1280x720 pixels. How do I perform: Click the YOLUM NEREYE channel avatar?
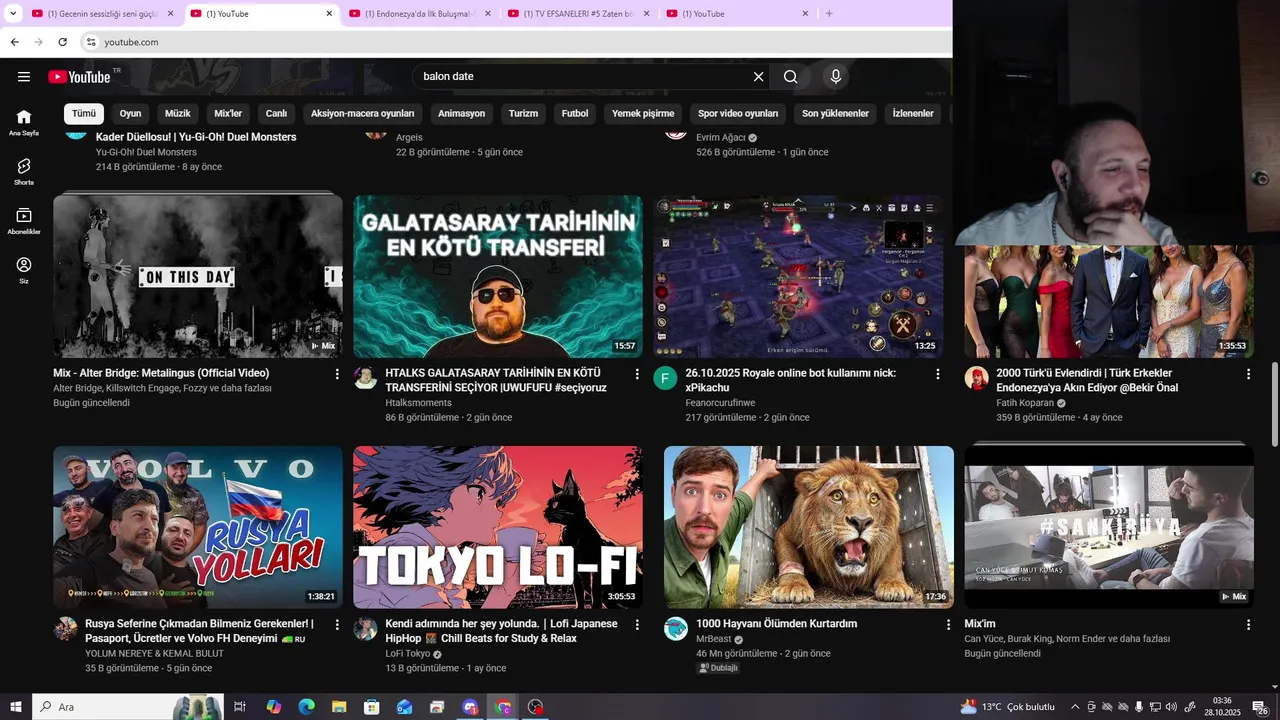click(x=65, y=629)
